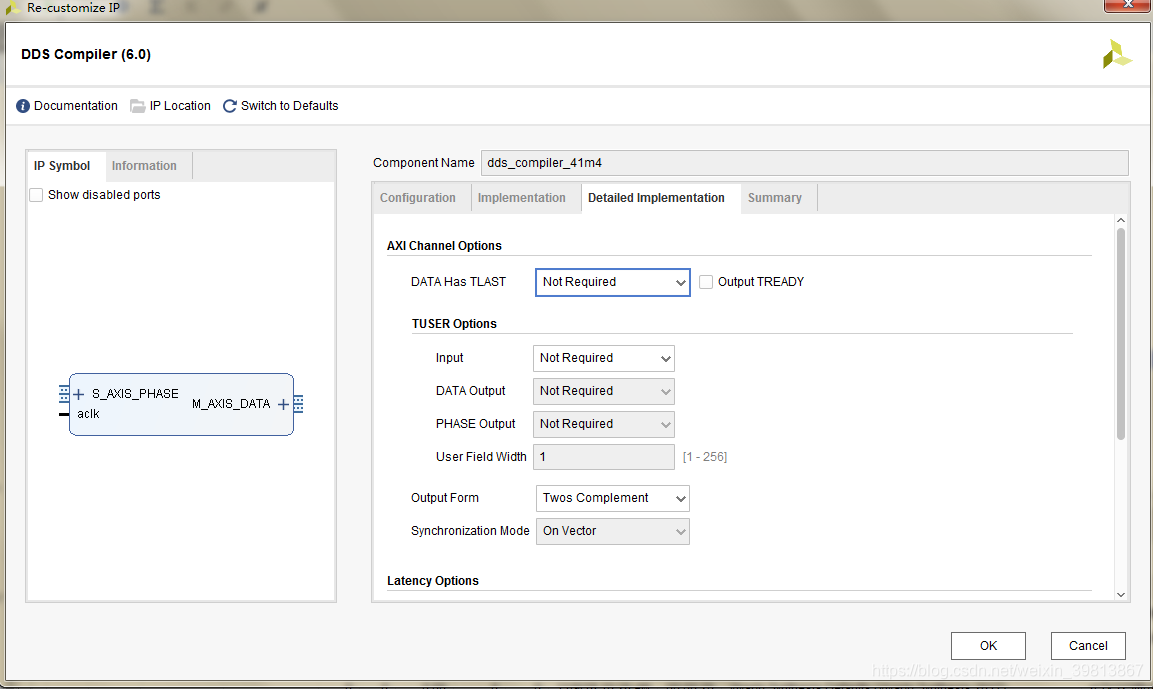Switch to the Implementation tab

pyautogui.click(x=521, y=198)
